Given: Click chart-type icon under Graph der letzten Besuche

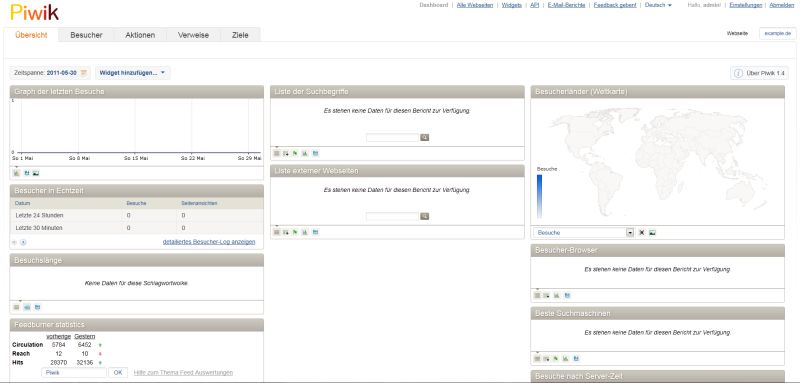Looking at the screenshot, I should click(16, 173).
